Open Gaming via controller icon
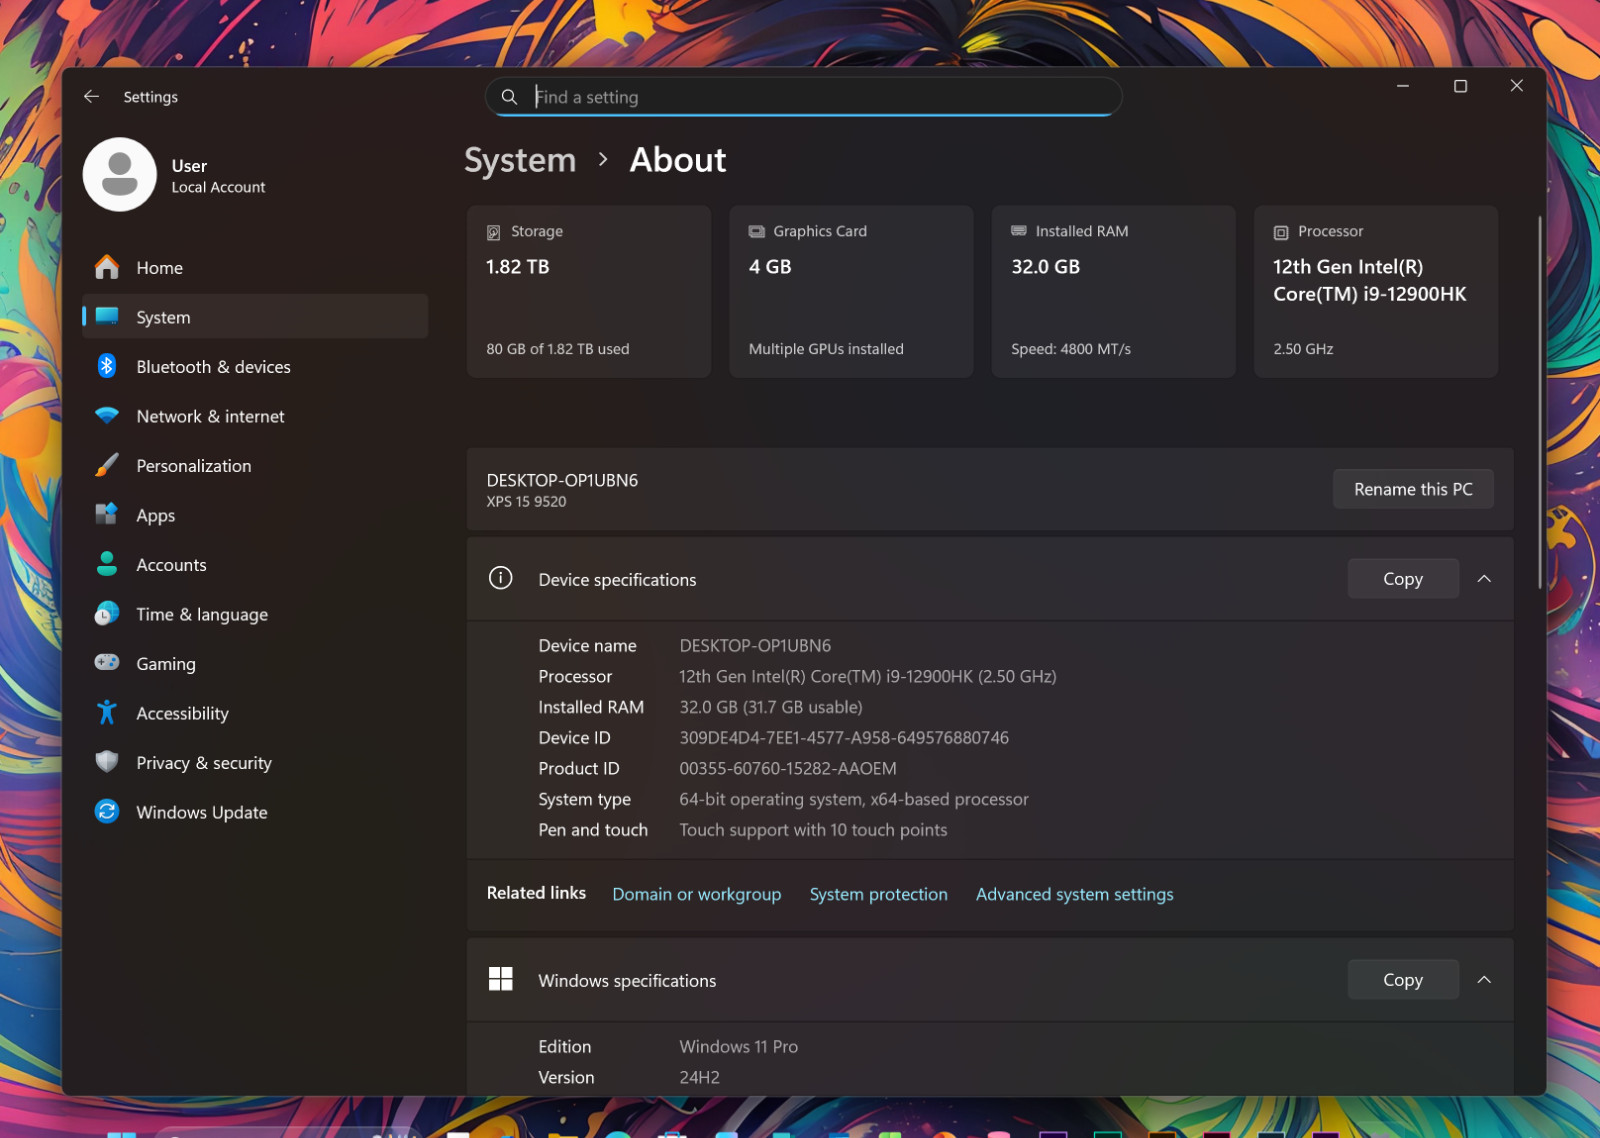This screenshot has width=1600, height=1138. pos(107,662)
